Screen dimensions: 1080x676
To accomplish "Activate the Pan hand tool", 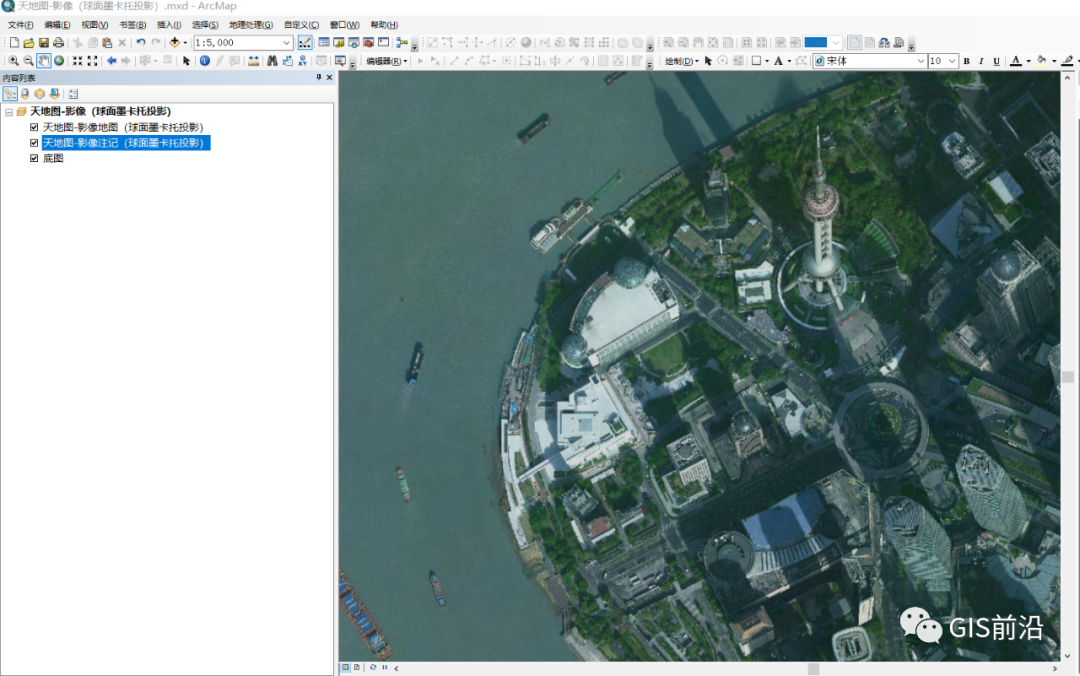I will point(44,61).
